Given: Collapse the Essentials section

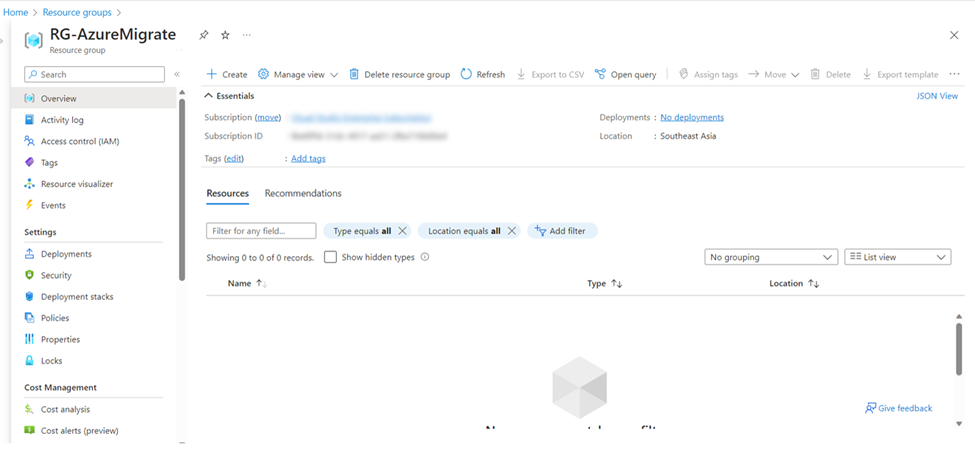Looking at the screenshot, I should [x=229, y=96].
